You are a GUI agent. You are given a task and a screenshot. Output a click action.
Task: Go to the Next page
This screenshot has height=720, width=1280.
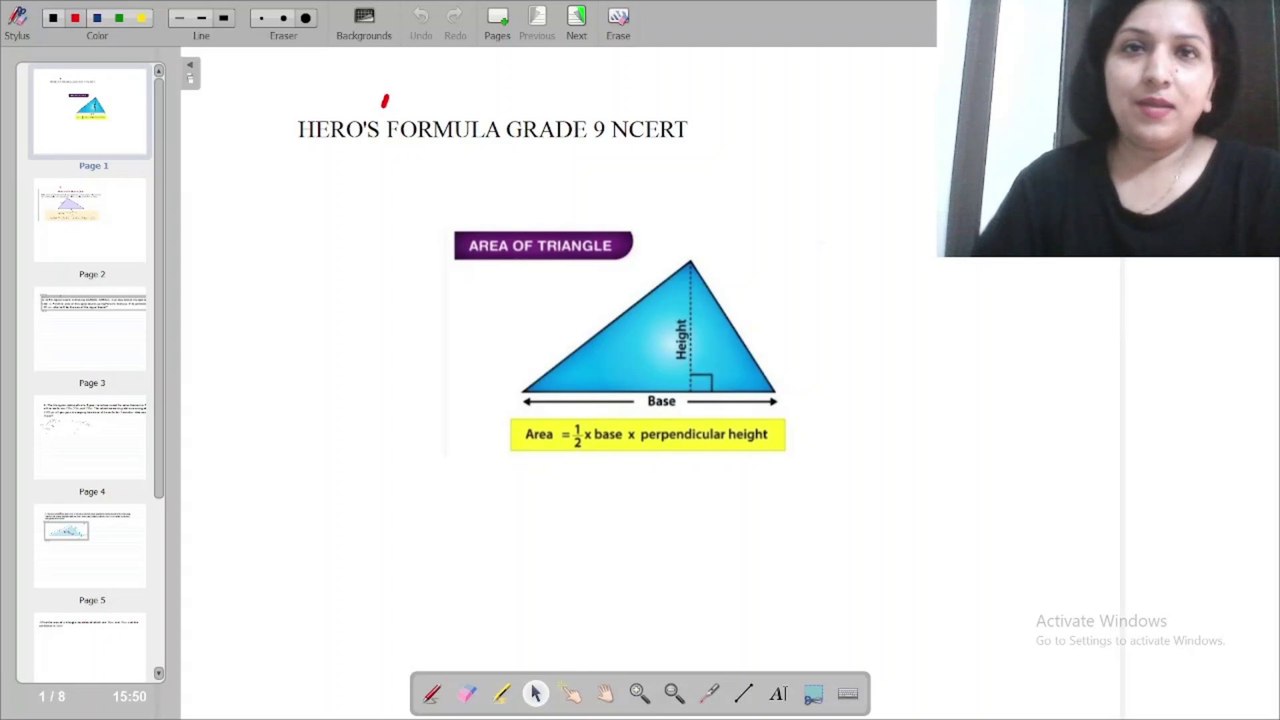[x=576, y=23]
